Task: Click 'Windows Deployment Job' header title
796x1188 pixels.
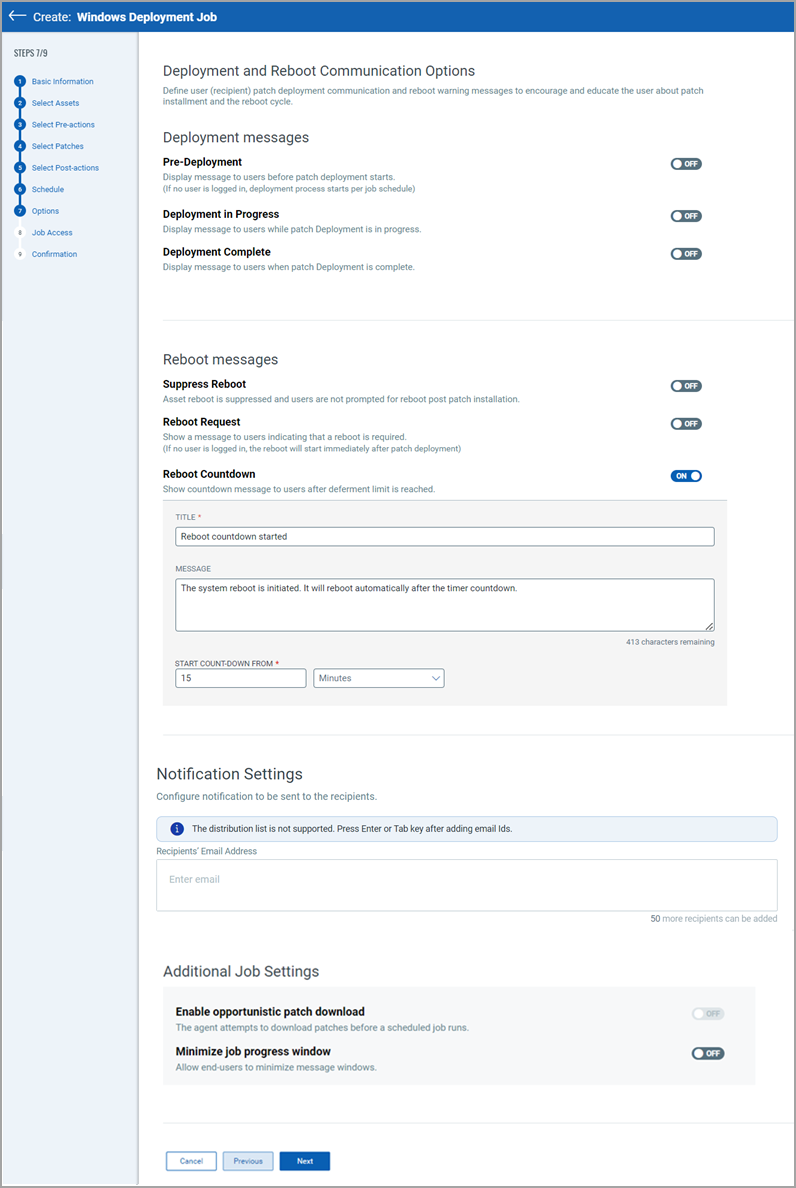Action: (x=147, y=17)
